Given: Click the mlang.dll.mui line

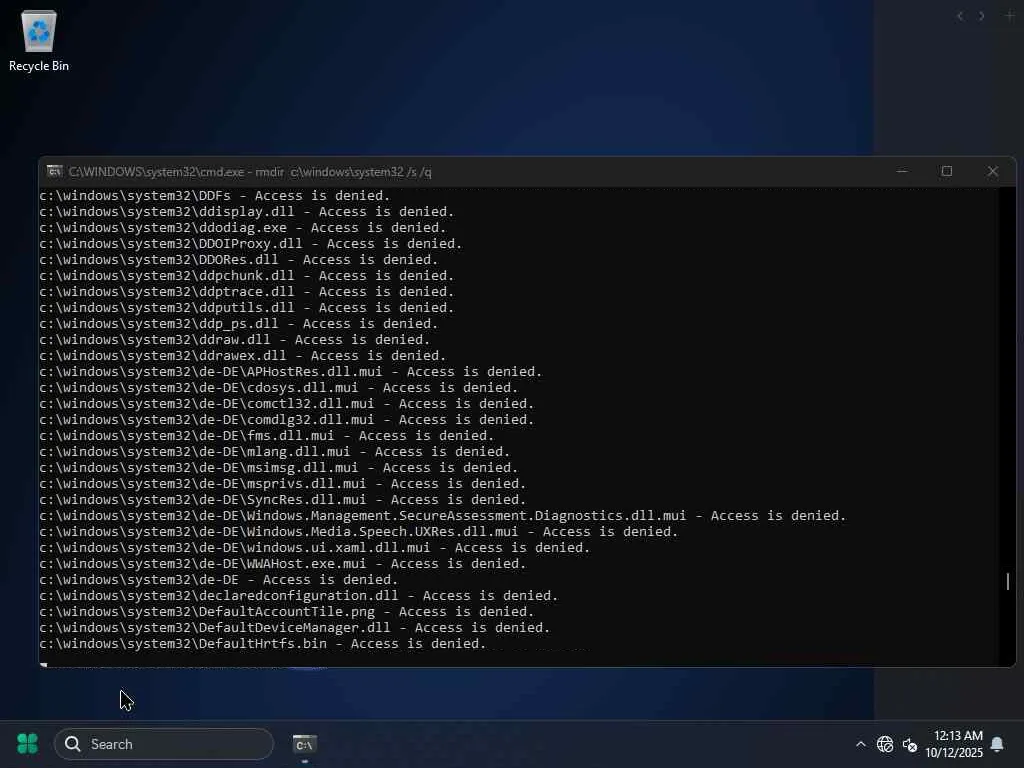Looking at the screenshot, I should coord(275,451).
